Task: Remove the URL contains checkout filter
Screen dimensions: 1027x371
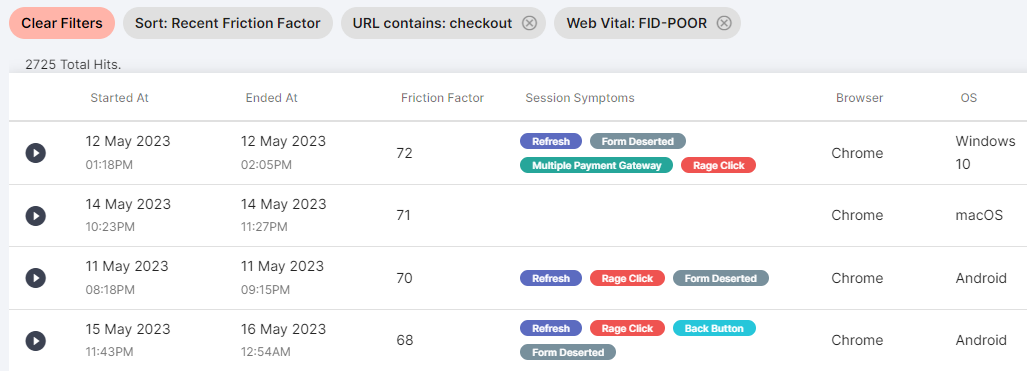Action: (529, 24)
